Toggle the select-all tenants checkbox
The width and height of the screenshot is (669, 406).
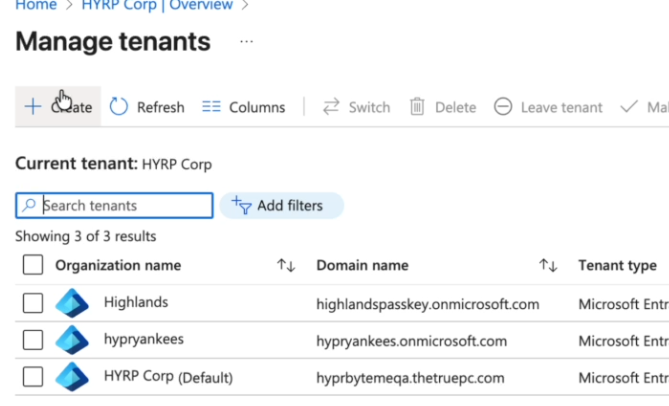pyautogui.click(x=33, y=265)
